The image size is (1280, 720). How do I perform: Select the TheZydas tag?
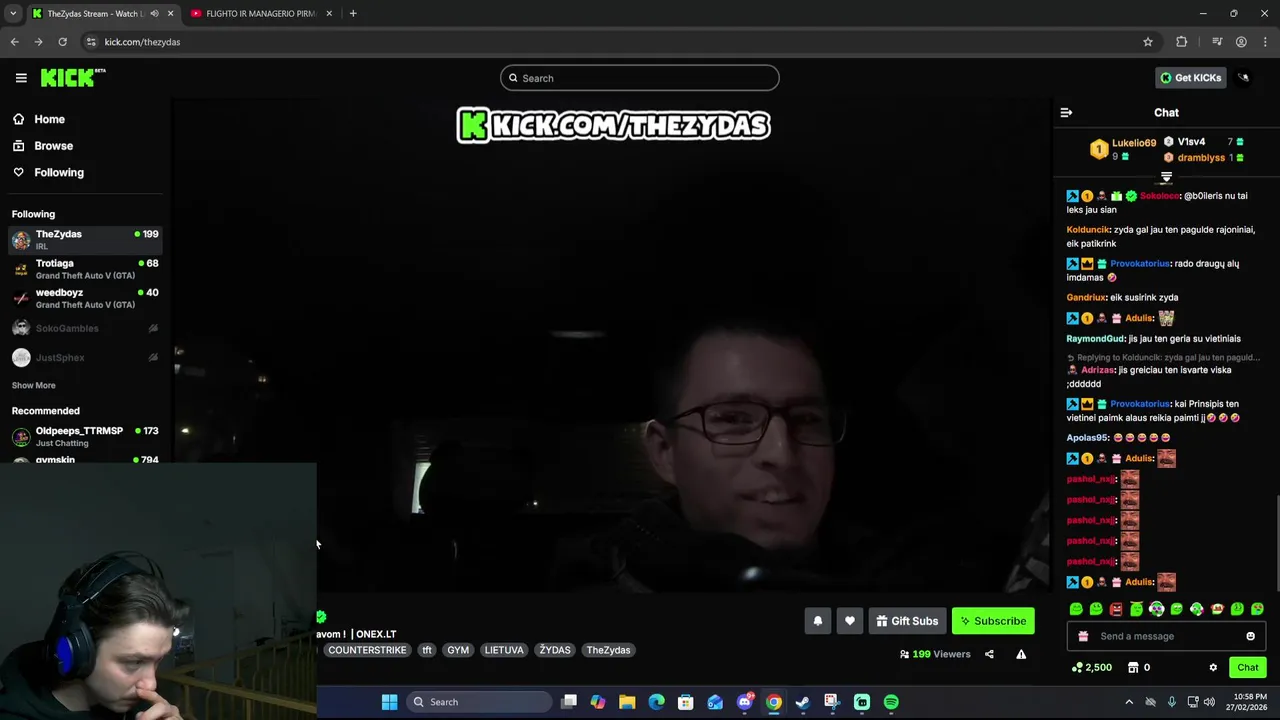coord(608,650)
